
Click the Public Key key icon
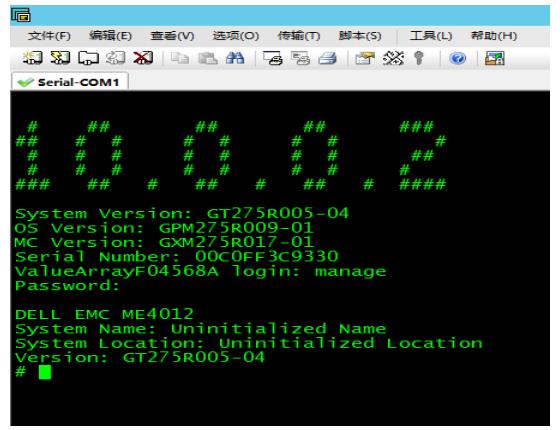(419, 58)
